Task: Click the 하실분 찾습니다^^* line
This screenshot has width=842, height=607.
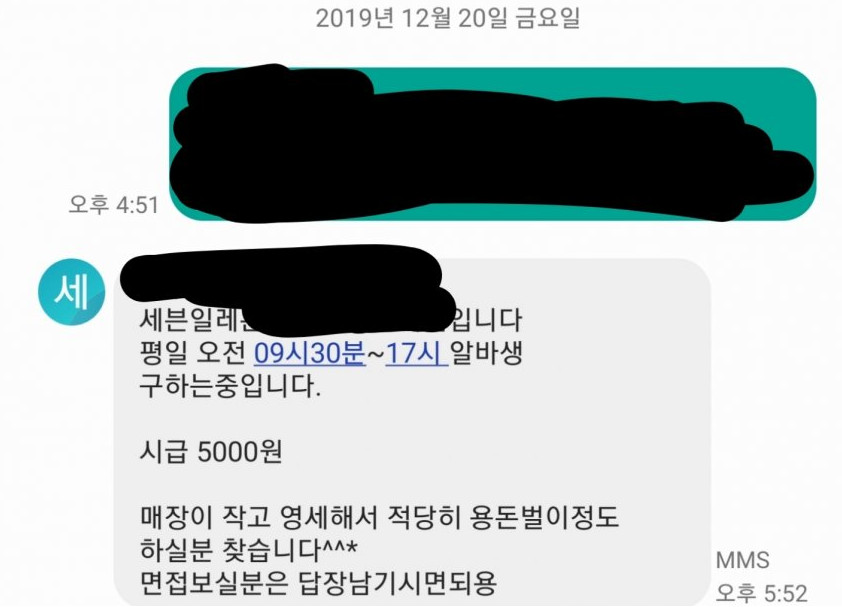Action: point(248,550)
